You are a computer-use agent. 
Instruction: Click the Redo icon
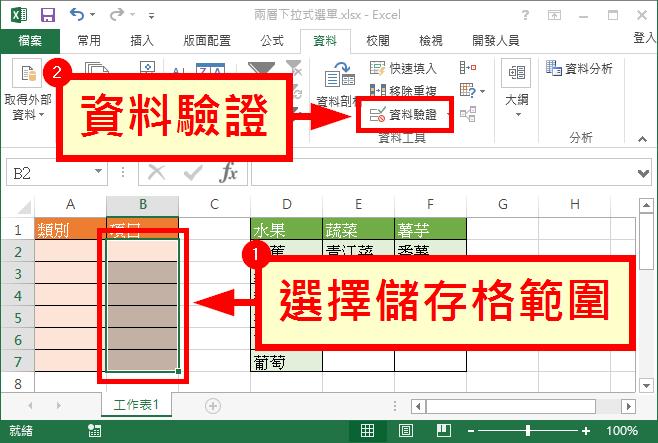[x=117, y=15]
